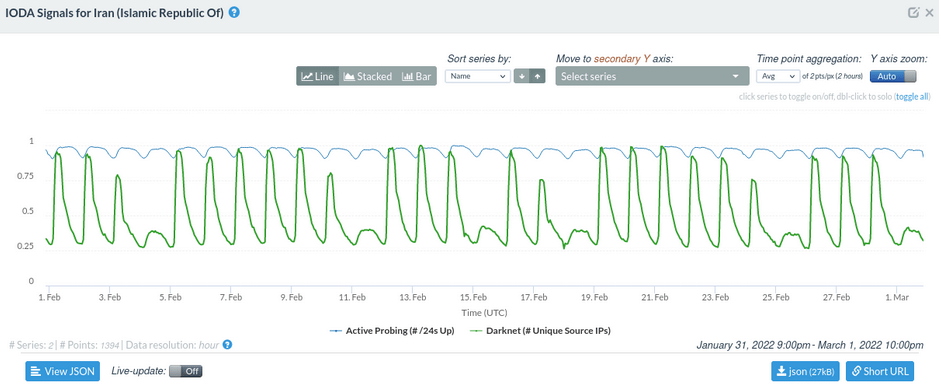This screenshot has height=389, width=941.
Task: Click the Time (UTC) axis title
Action: (x=484, y=313)
